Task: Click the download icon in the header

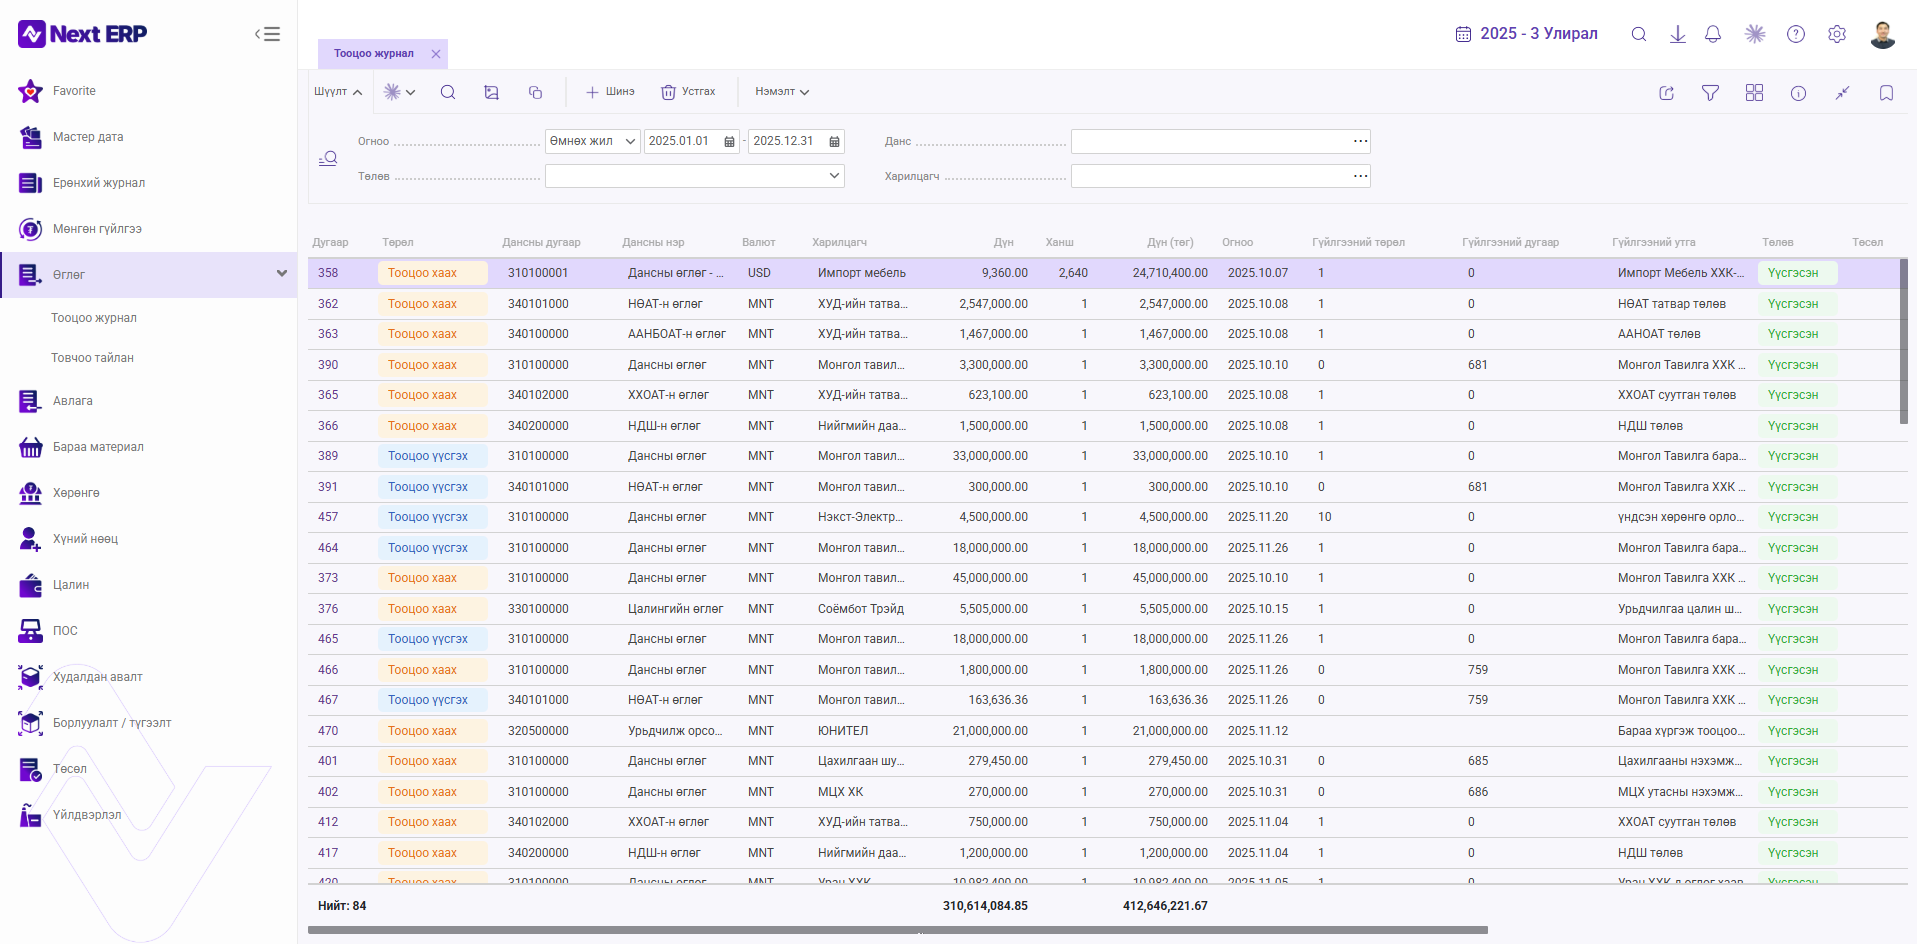Action: click(x=1678, y=34)
